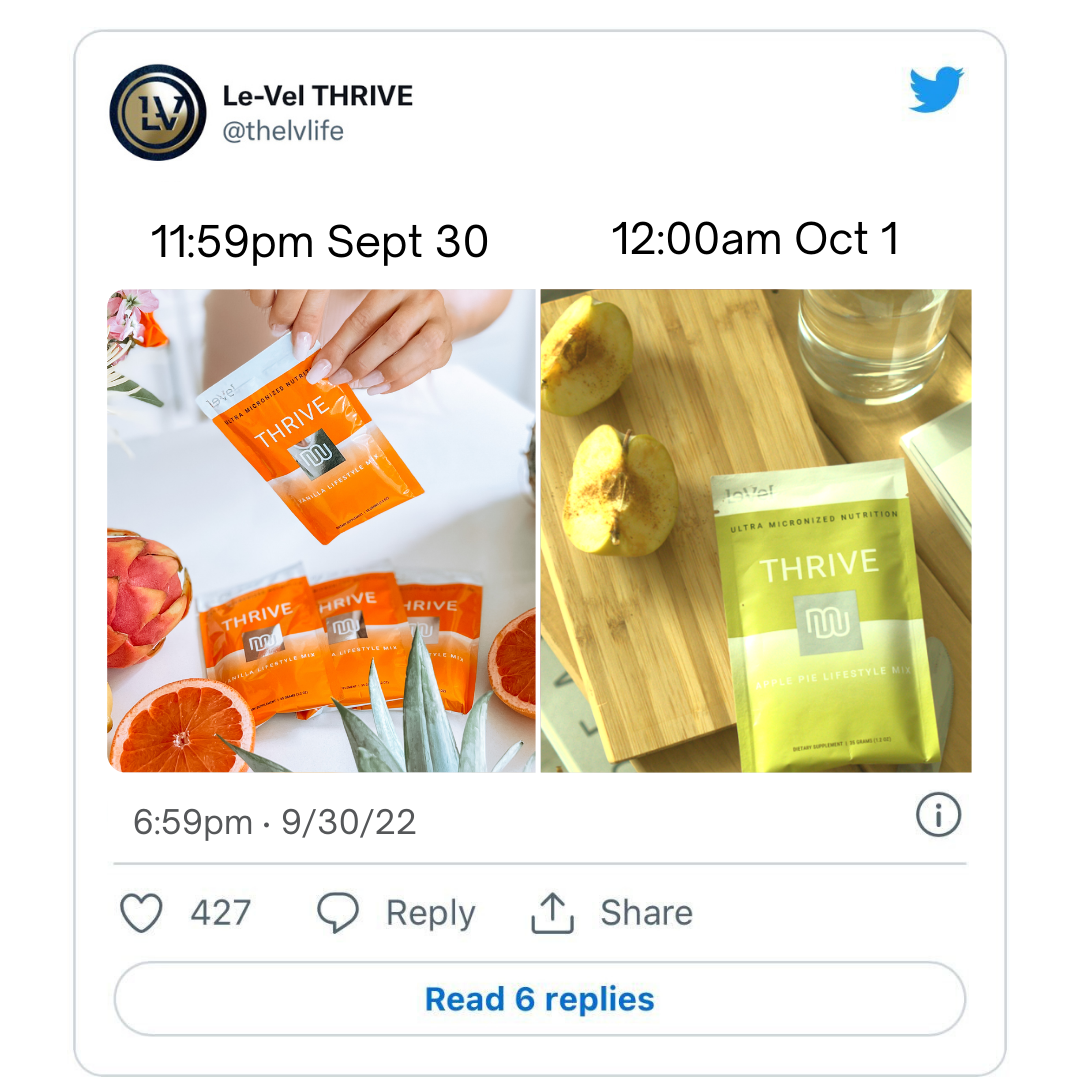Open the 6:59pm · 9/30/22 timestamp link

274,822
